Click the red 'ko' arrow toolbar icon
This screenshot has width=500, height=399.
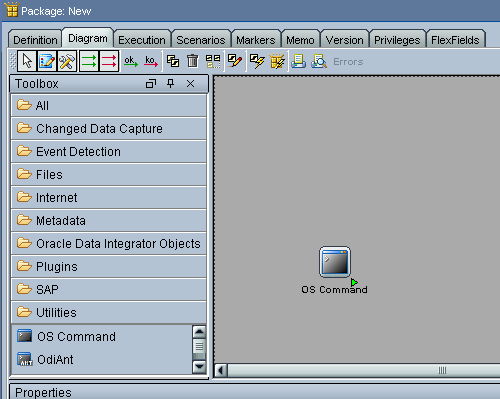tap(151, 61)
